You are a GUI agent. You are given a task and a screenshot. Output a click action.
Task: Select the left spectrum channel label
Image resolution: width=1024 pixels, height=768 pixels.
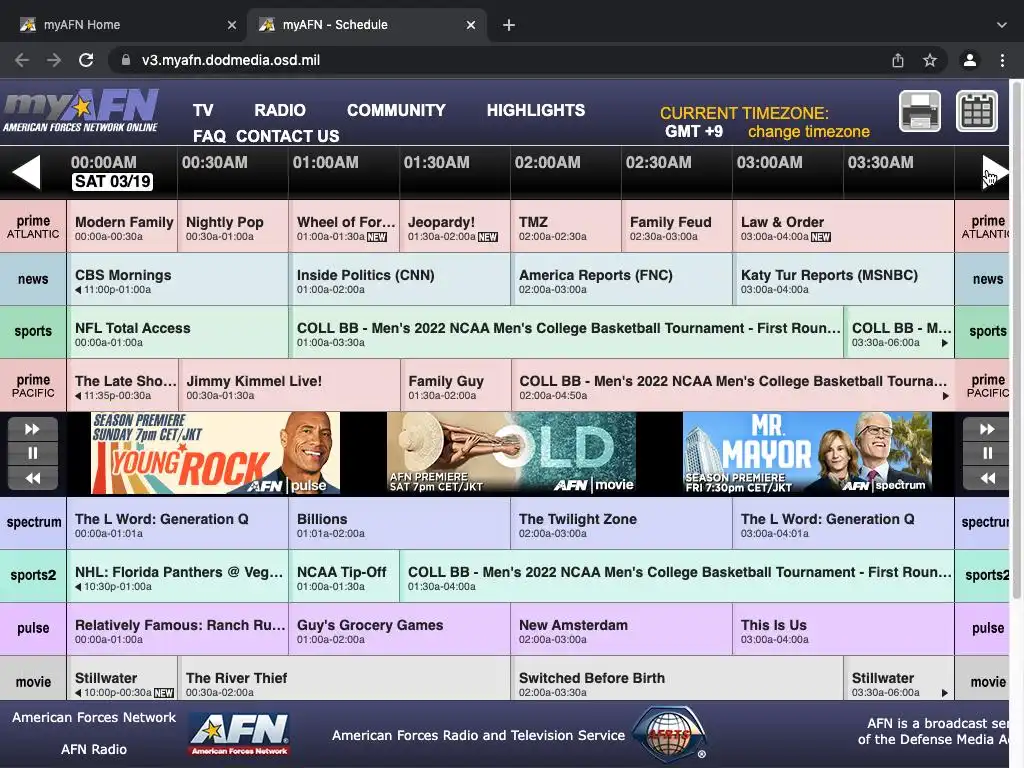33,522
